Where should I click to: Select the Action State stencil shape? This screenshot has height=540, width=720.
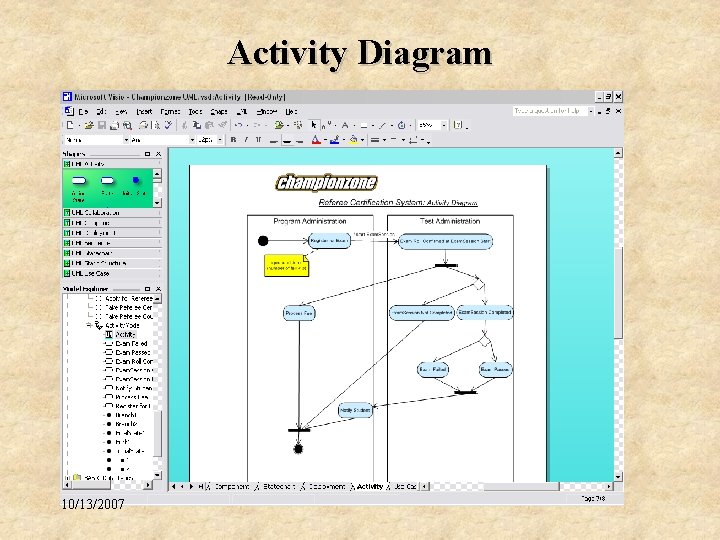coord(79,187)
